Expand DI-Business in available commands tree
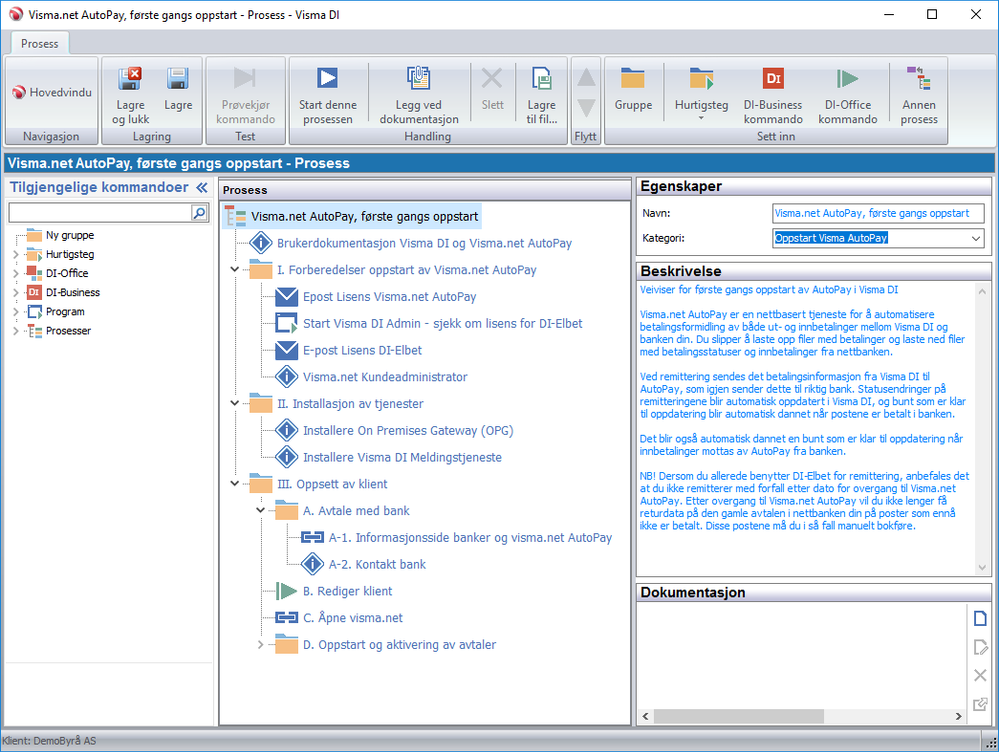Image resolution: width=999 pixels, height=752 pixels. click(15, 293)
